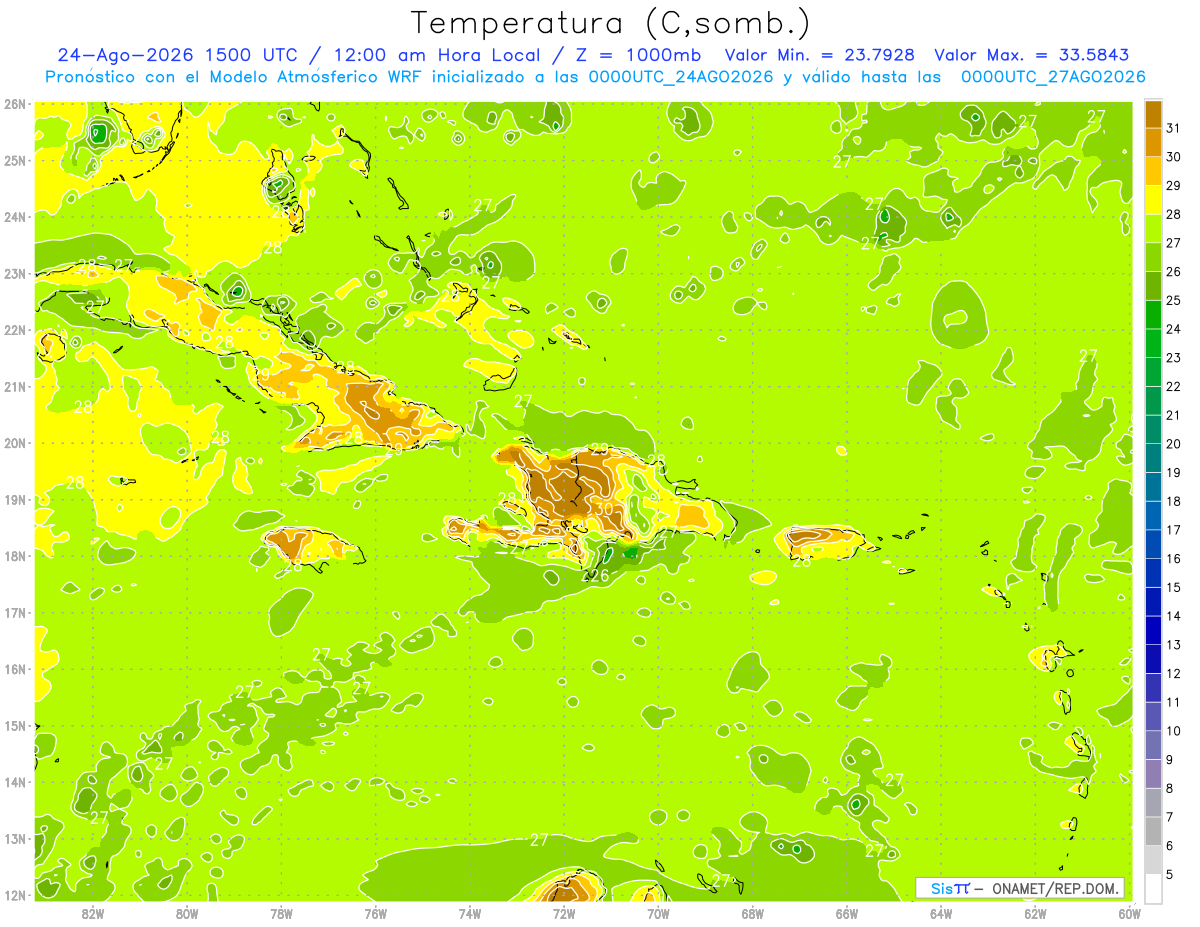Click the 76W longitude label
This screenshot has height=927, width=1200.
(376, 913)
